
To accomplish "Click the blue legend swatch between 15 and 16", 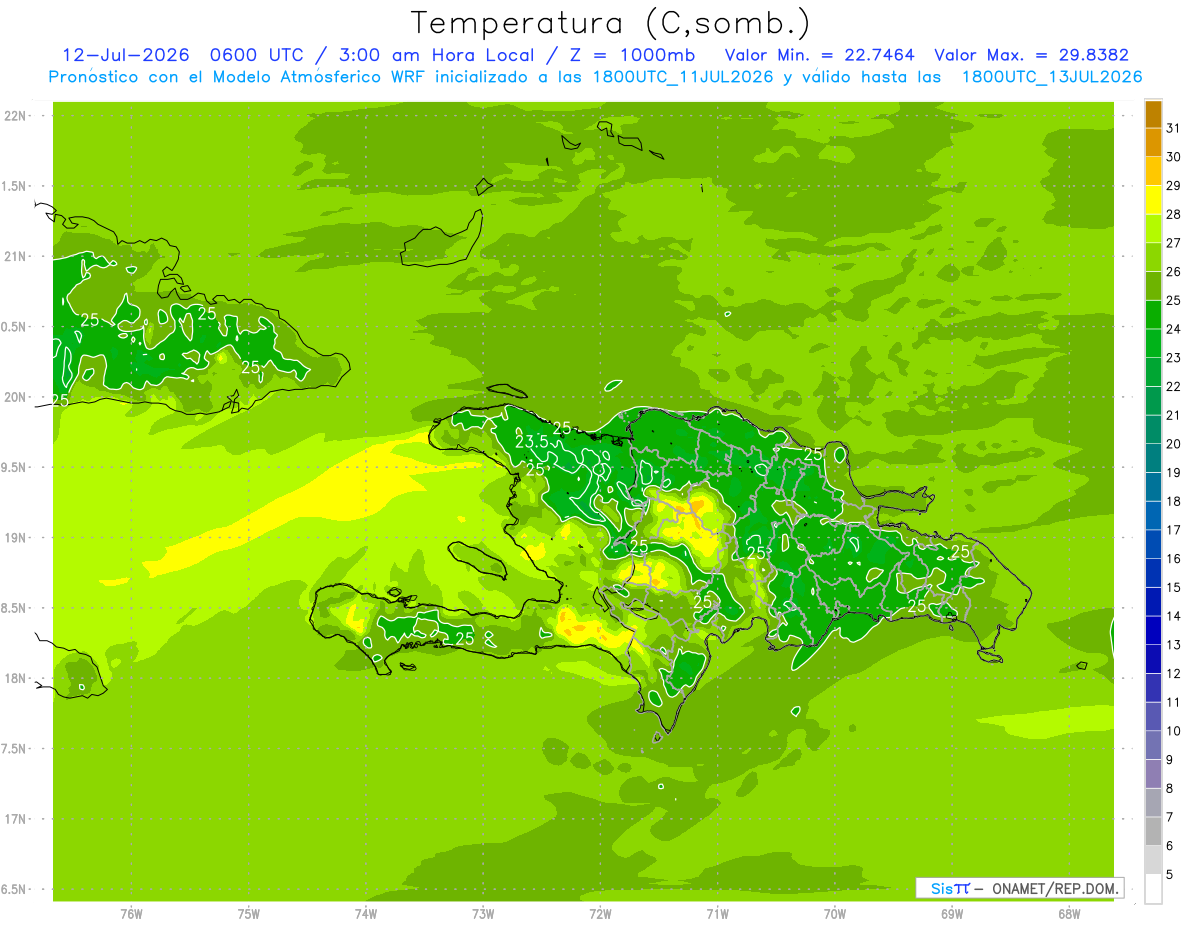I will 1153,573.
